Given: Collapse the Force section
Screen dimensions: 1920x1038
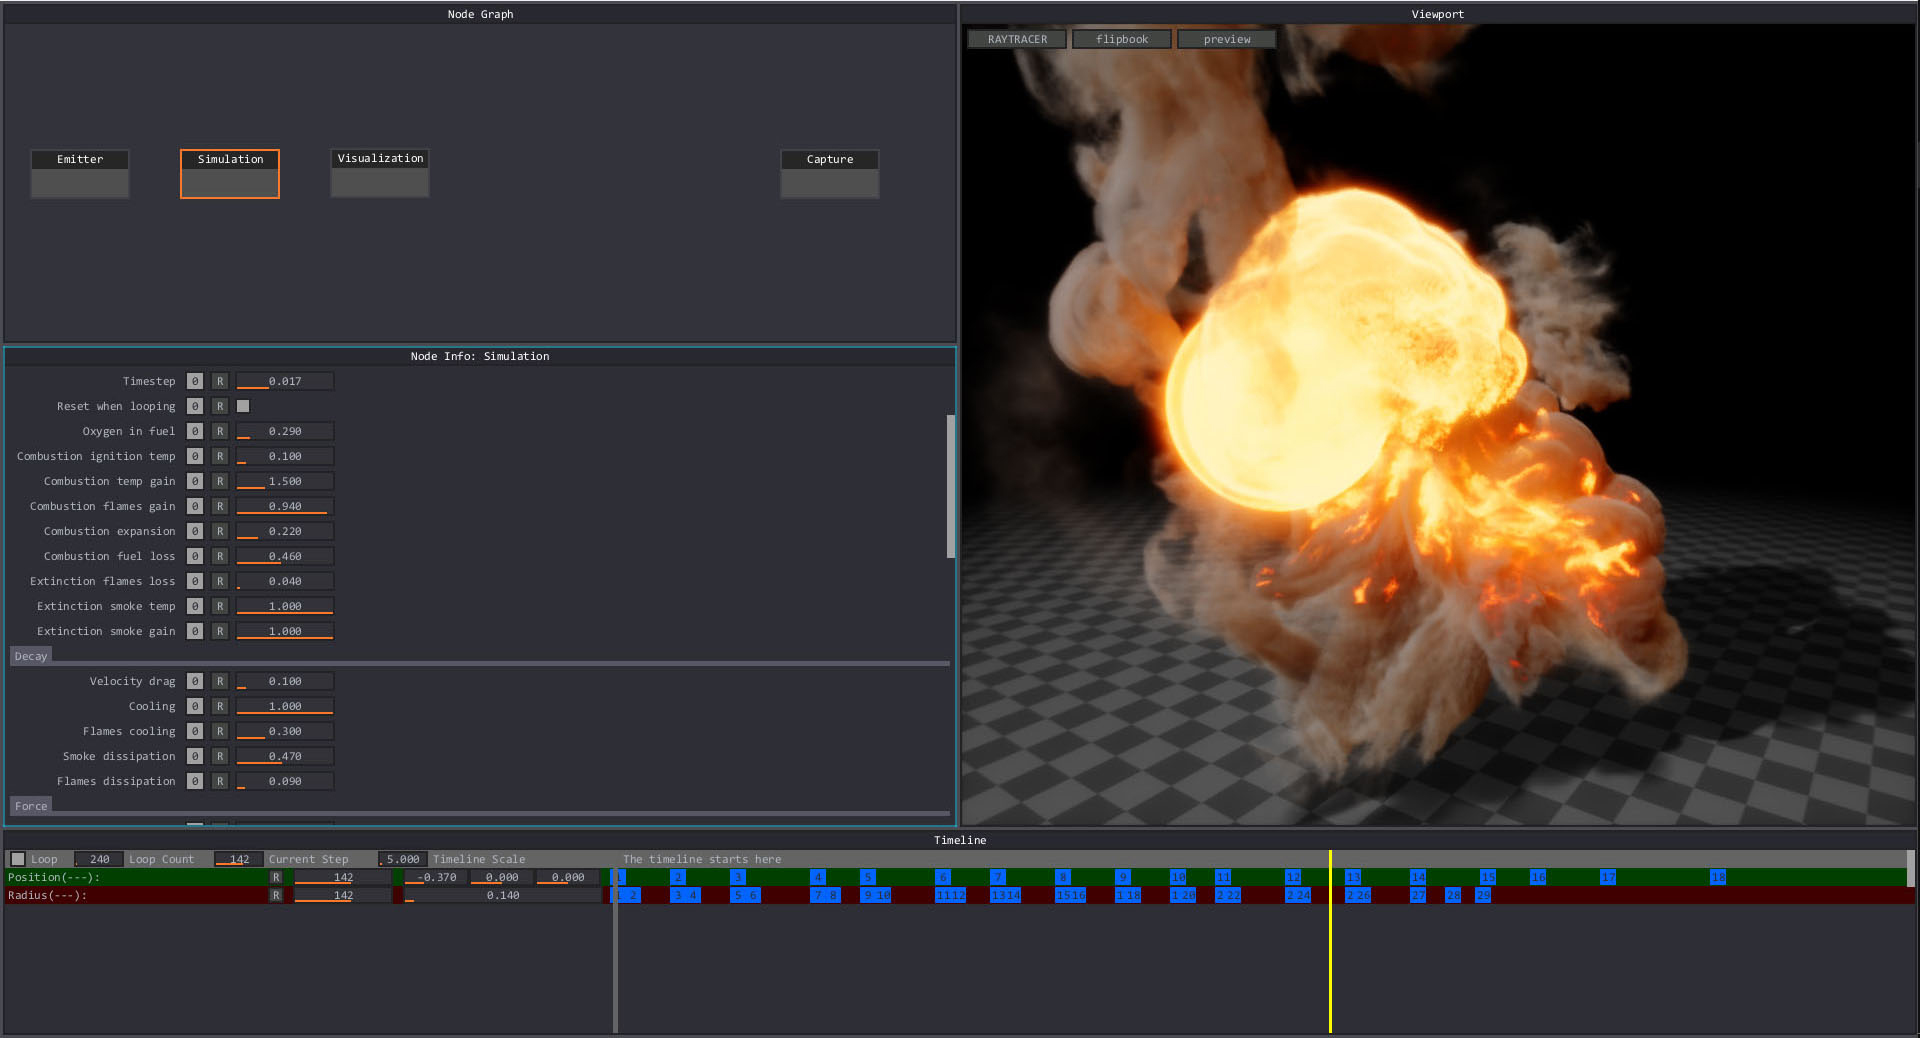Looking at the screenshot, I should [x=31, y=806].
